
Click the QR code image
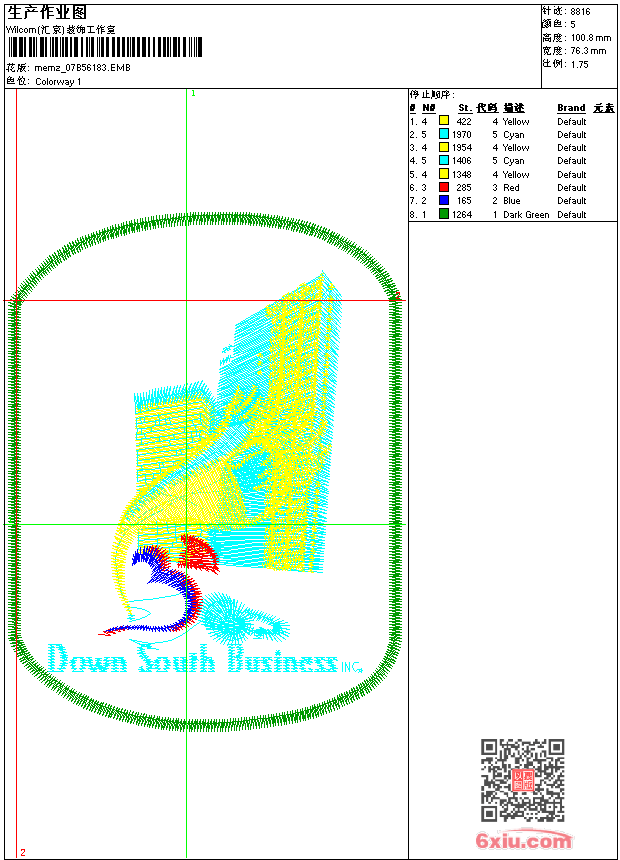[523, 779]
